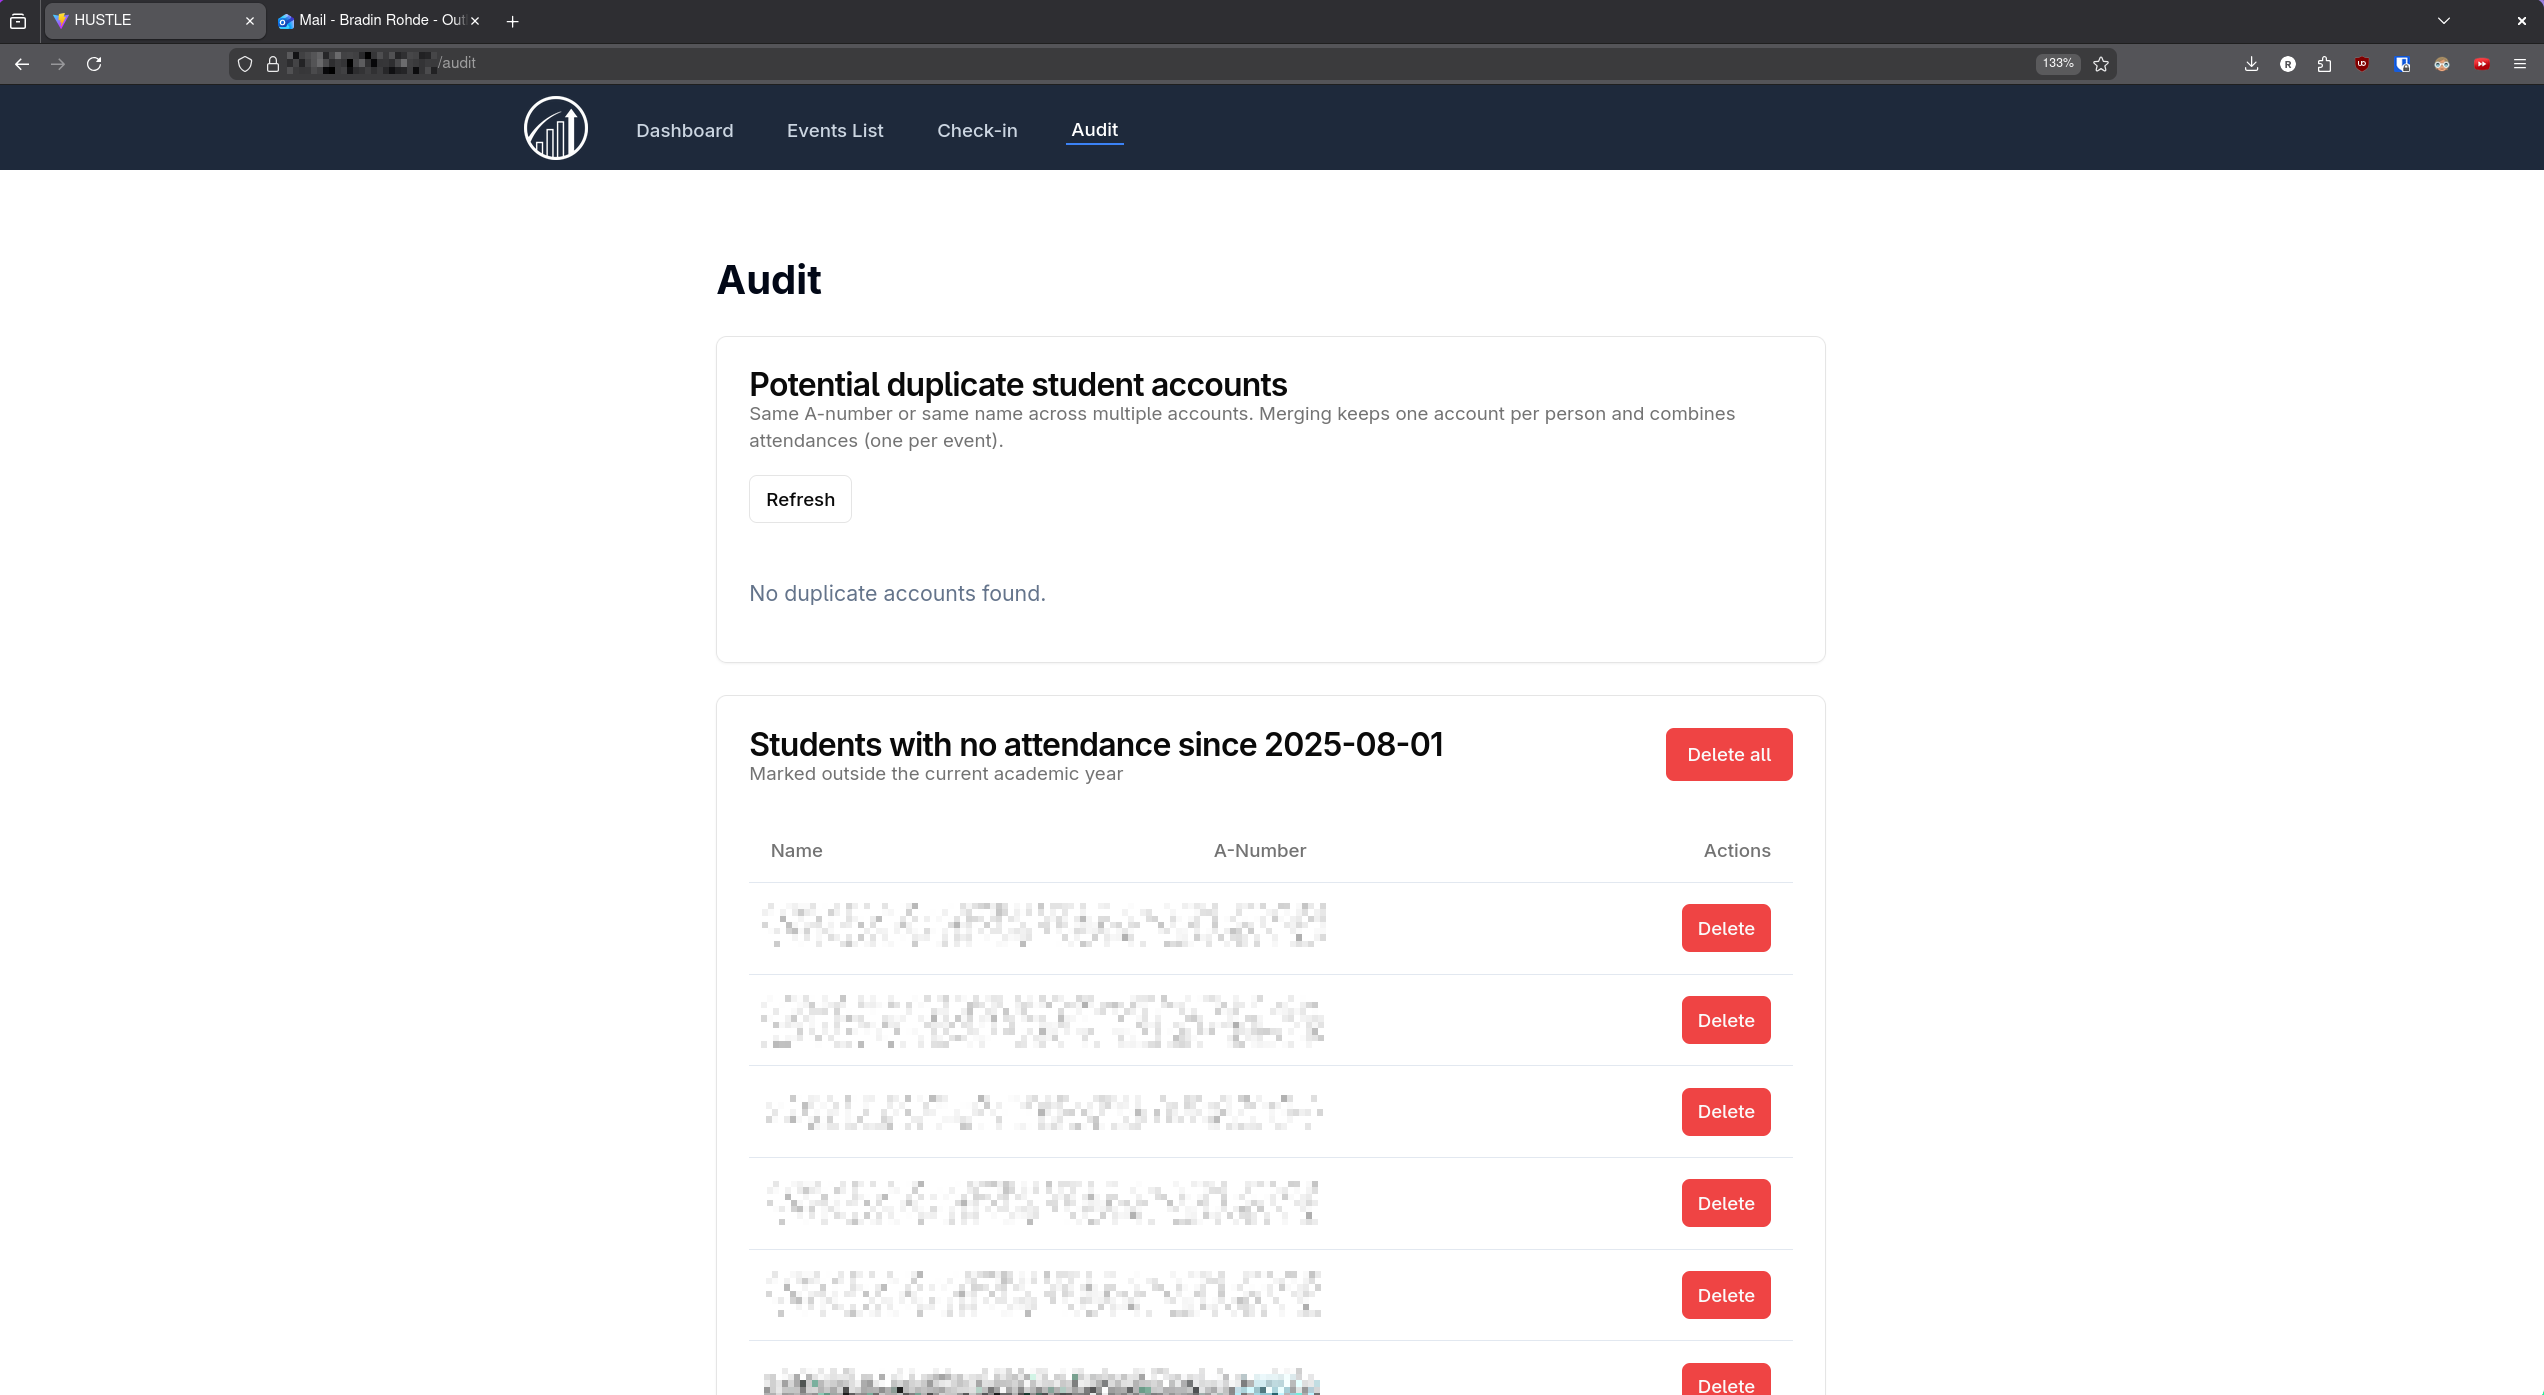
Task: Open the Events List nav link
Action: pyautogui.click(x=835, y=131)
